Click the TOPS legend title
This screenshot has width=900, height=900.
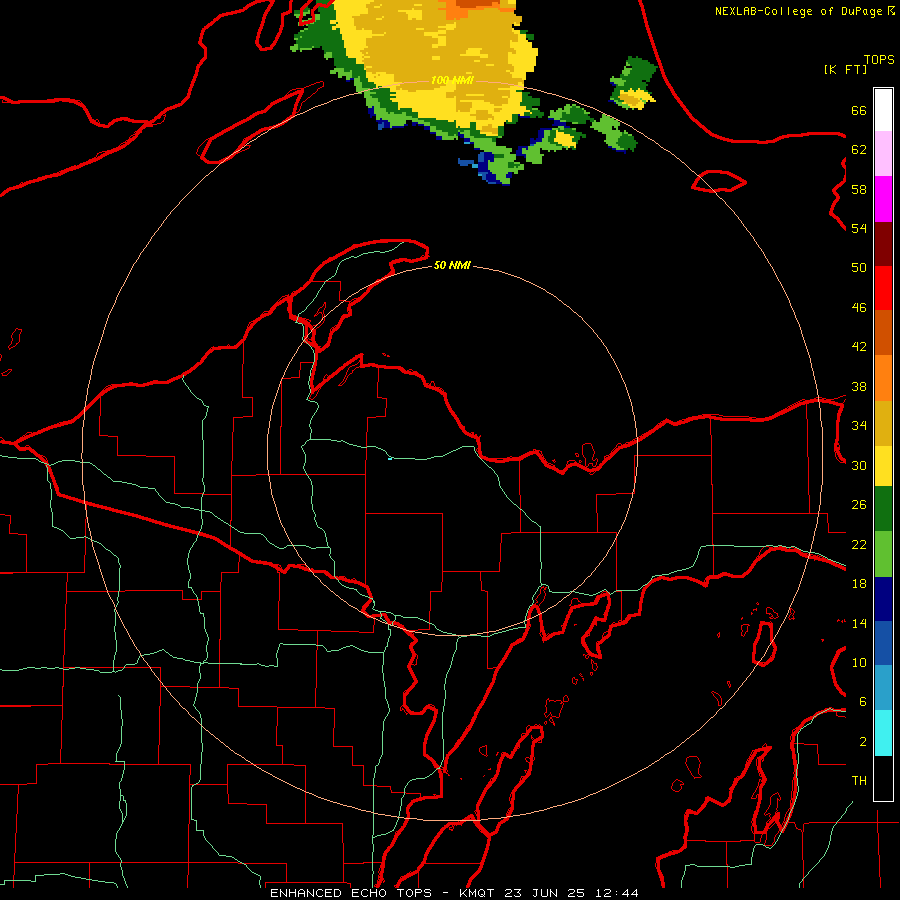879,60
